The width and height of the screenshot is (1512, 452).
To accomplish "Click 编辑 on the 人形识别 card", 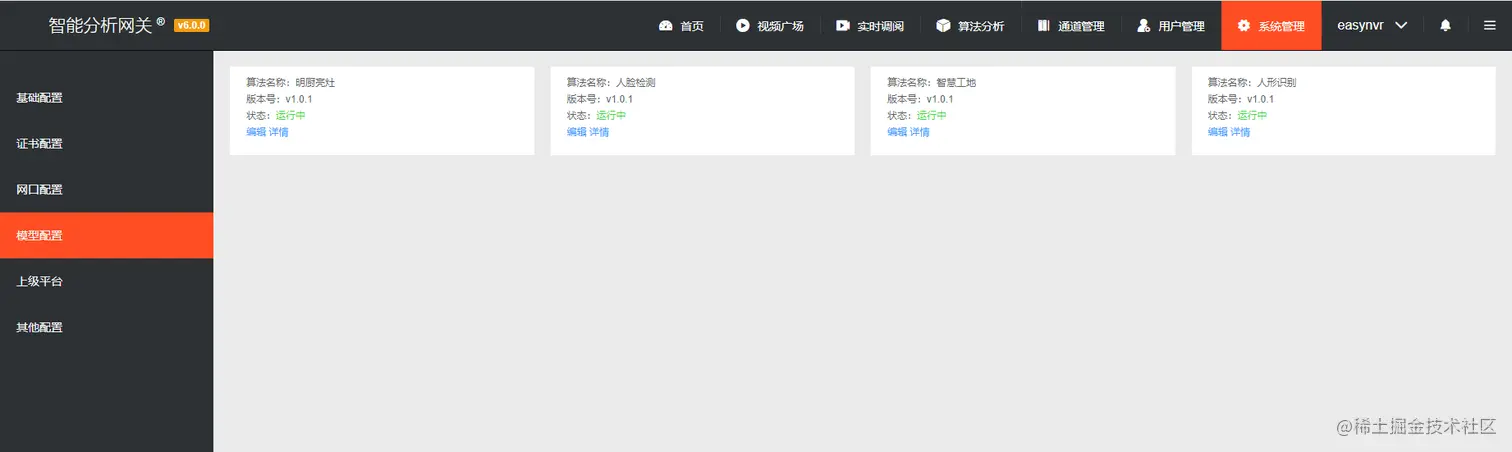I will (1218, 132).
